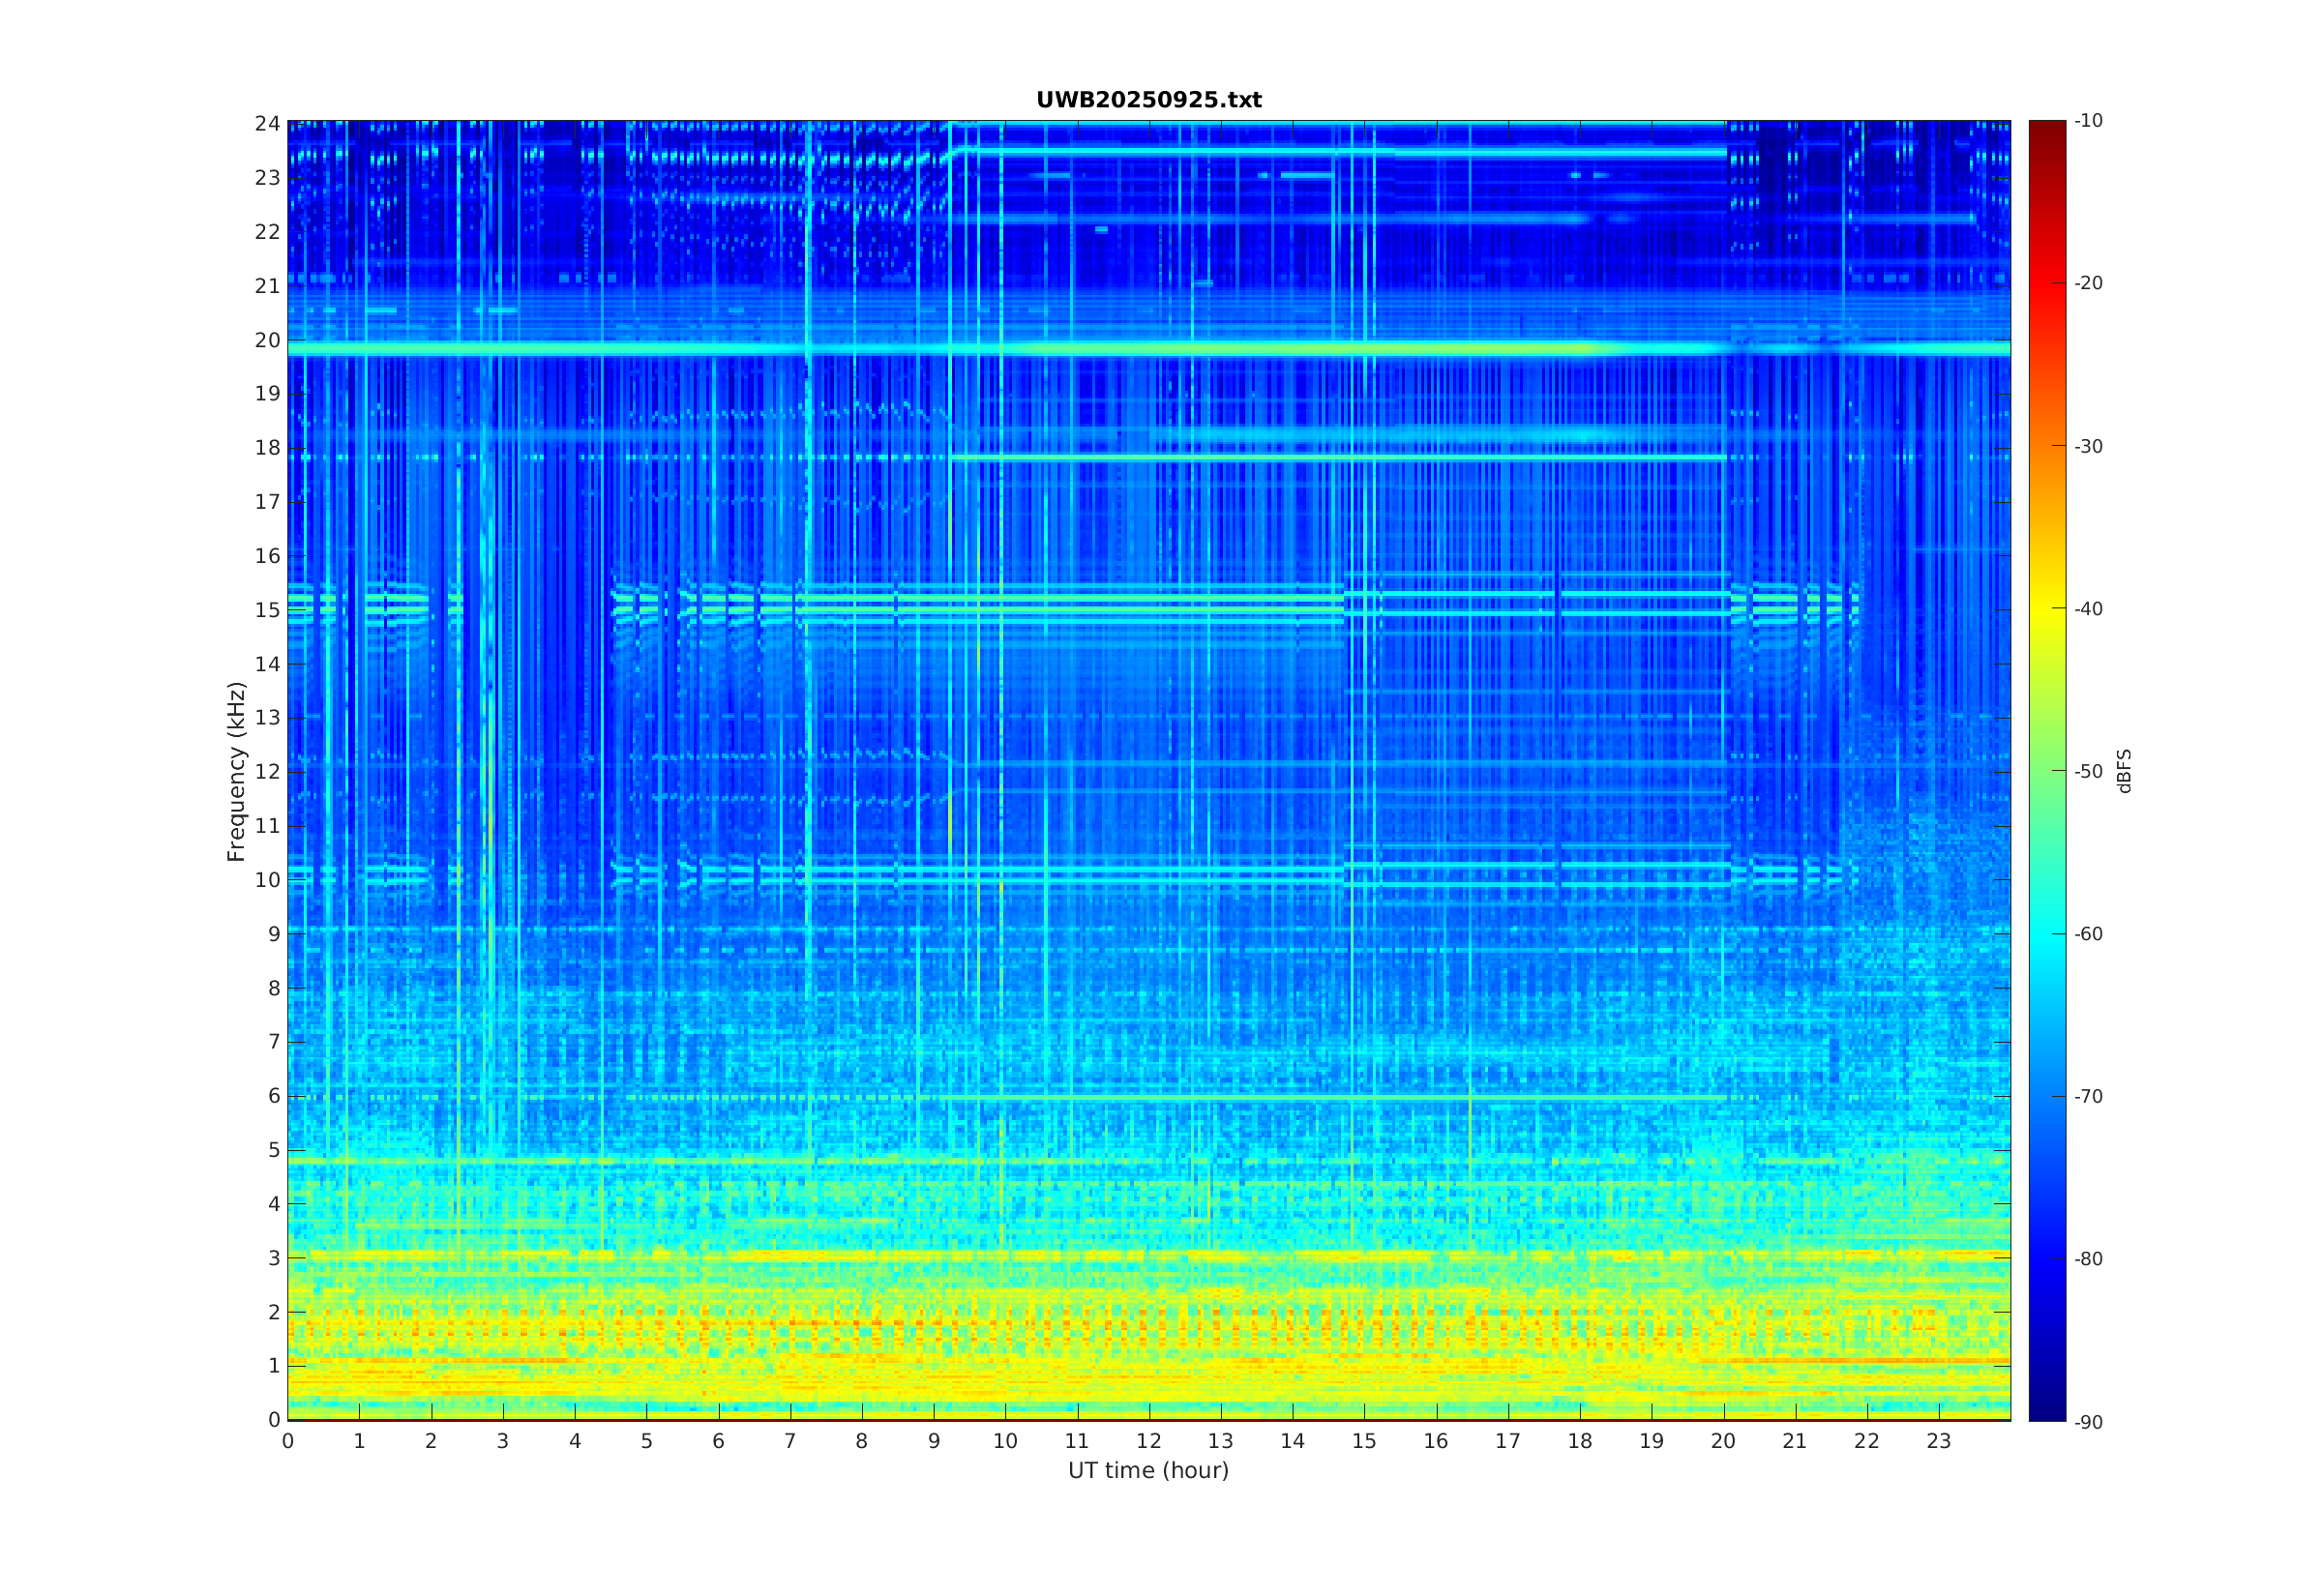Click the 15 kHz frequency tick label
The height and width of the screenshot is (1596, 2322).
pyautogui.click(x=267, y=610)
